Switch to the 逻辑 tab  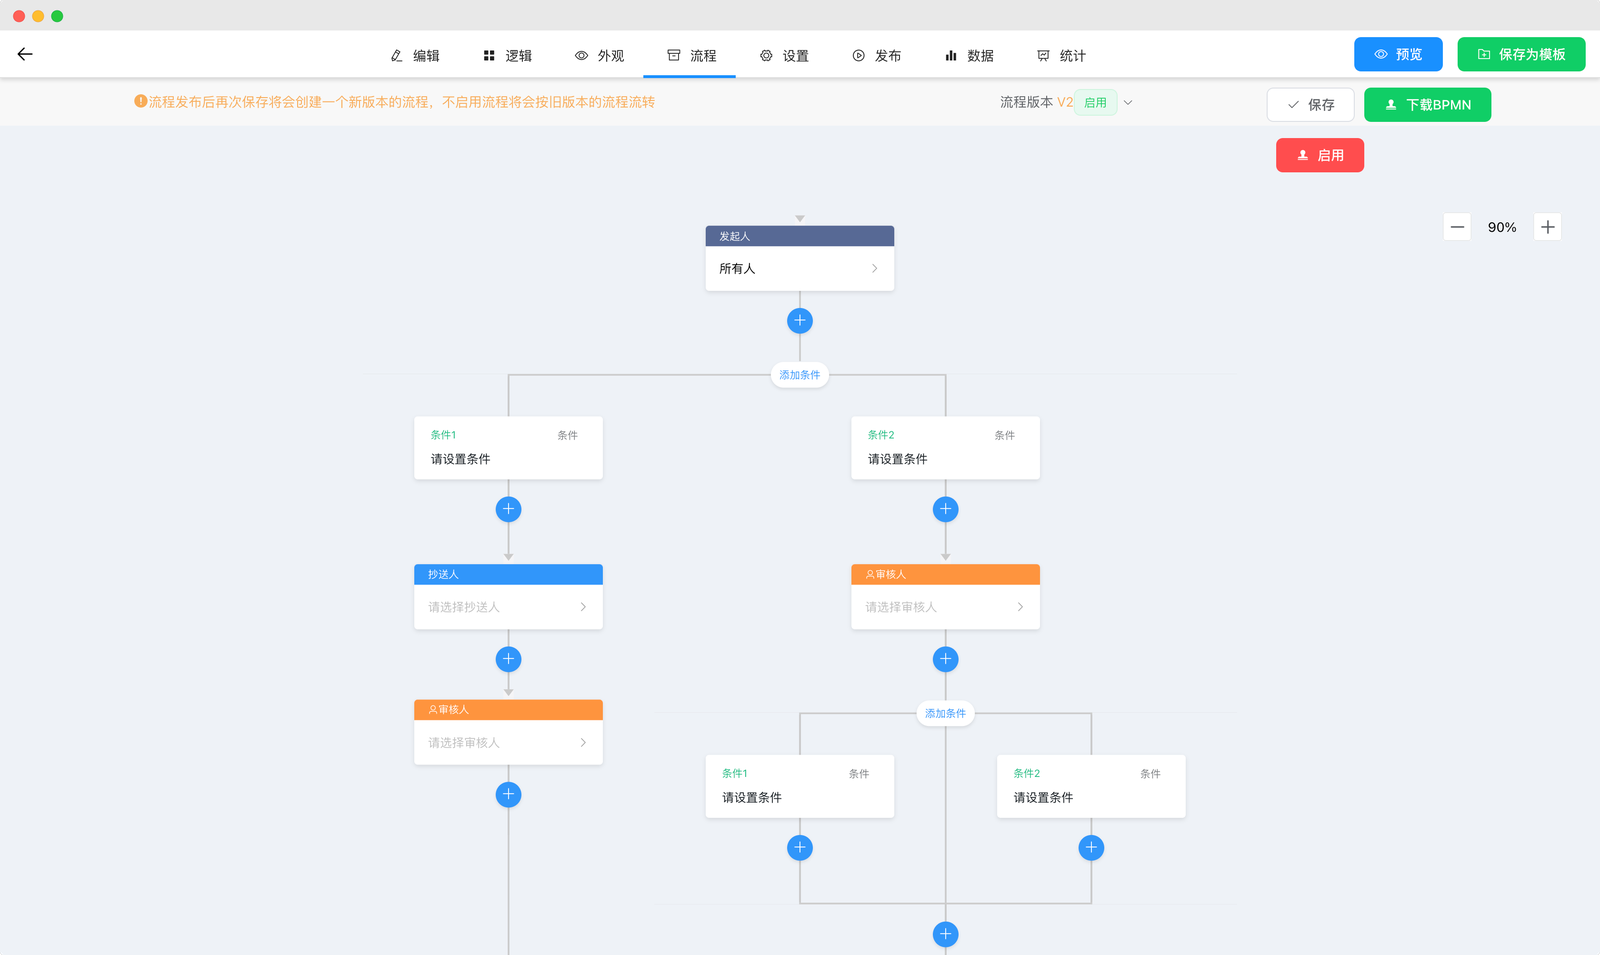507,56
